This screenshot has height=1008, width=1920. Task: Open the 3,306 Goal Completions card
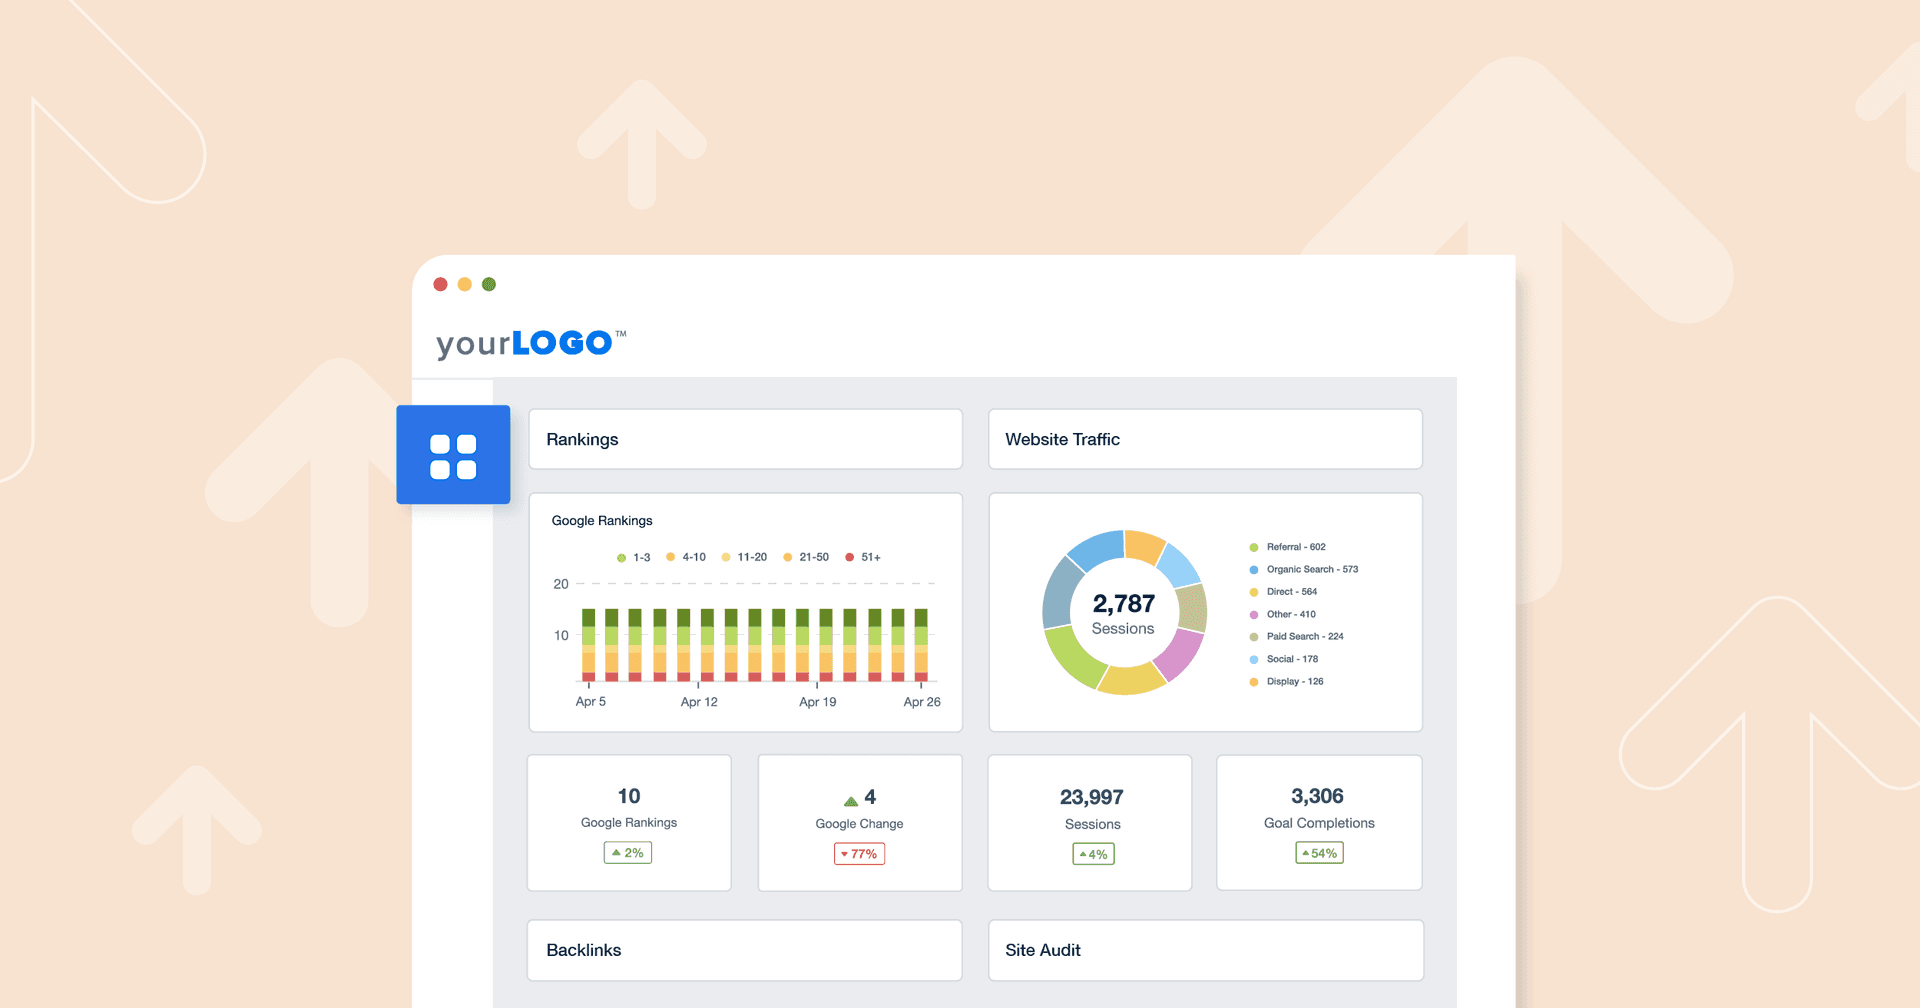1319,822
